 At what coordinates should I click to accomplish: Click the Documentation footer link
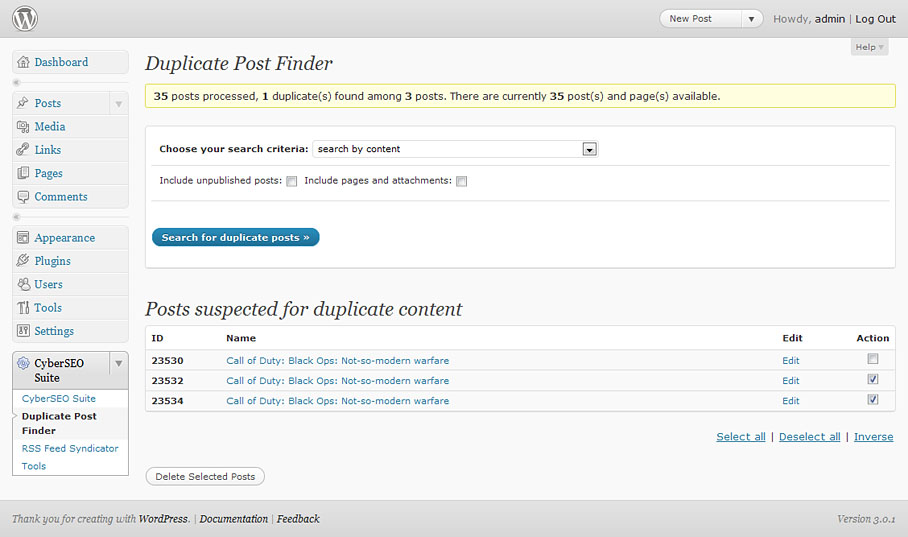coord(233,519)
